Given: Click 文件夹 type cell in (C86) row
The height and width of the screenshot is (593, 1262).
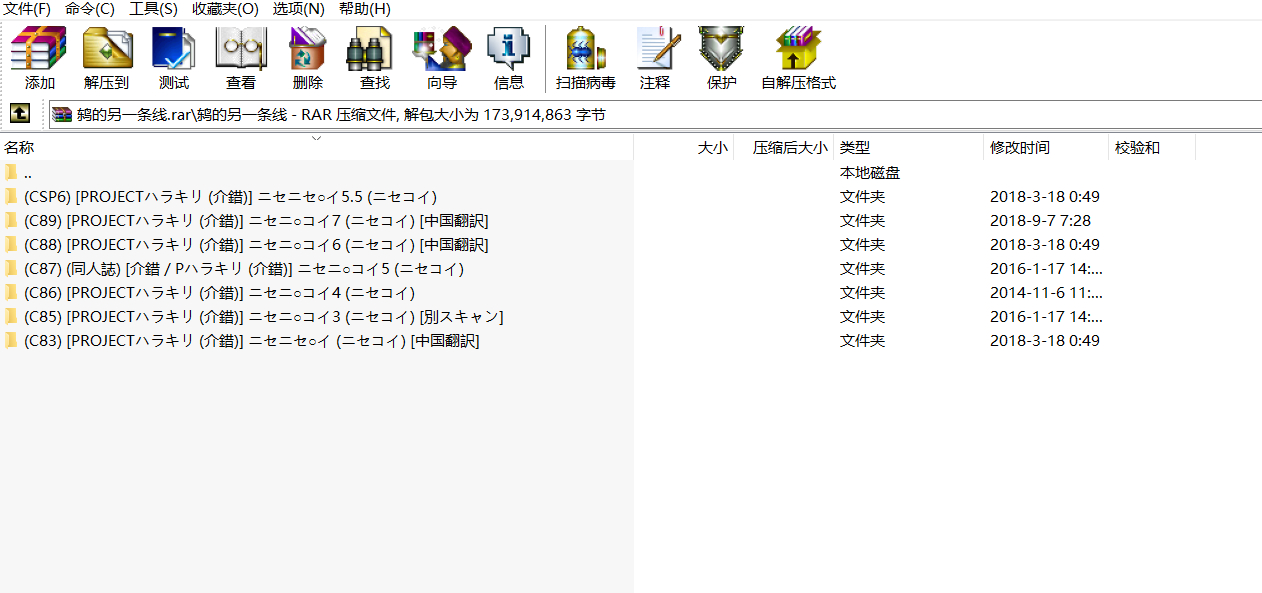Looking at the screenshot, I should [862, 293].
